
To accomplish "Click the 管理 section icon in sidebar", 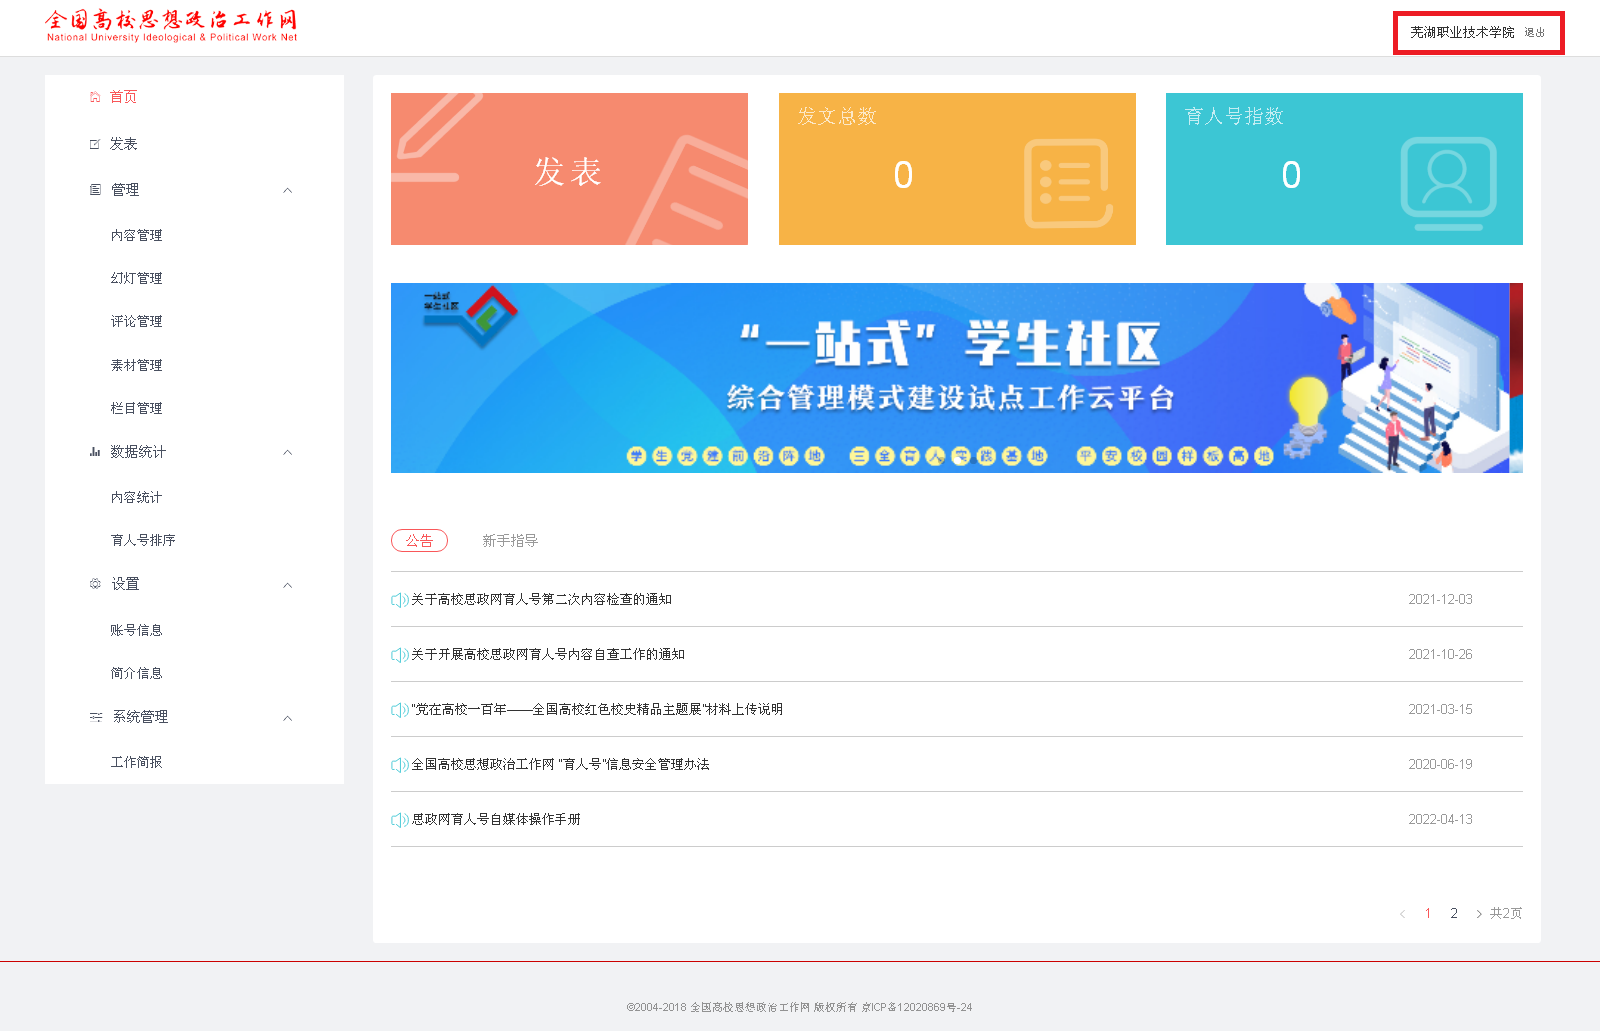I will tap(95, 190).
